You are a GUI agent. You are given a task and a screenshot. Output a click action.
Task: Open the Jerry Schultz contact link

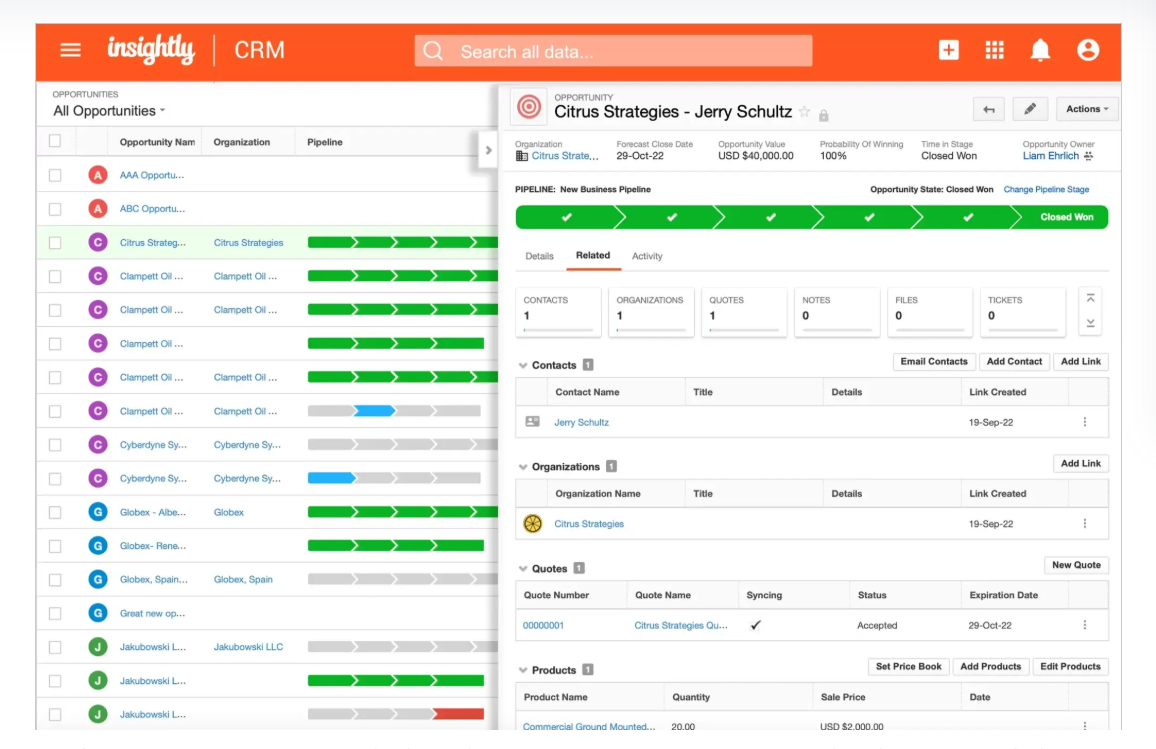point(582,422)
